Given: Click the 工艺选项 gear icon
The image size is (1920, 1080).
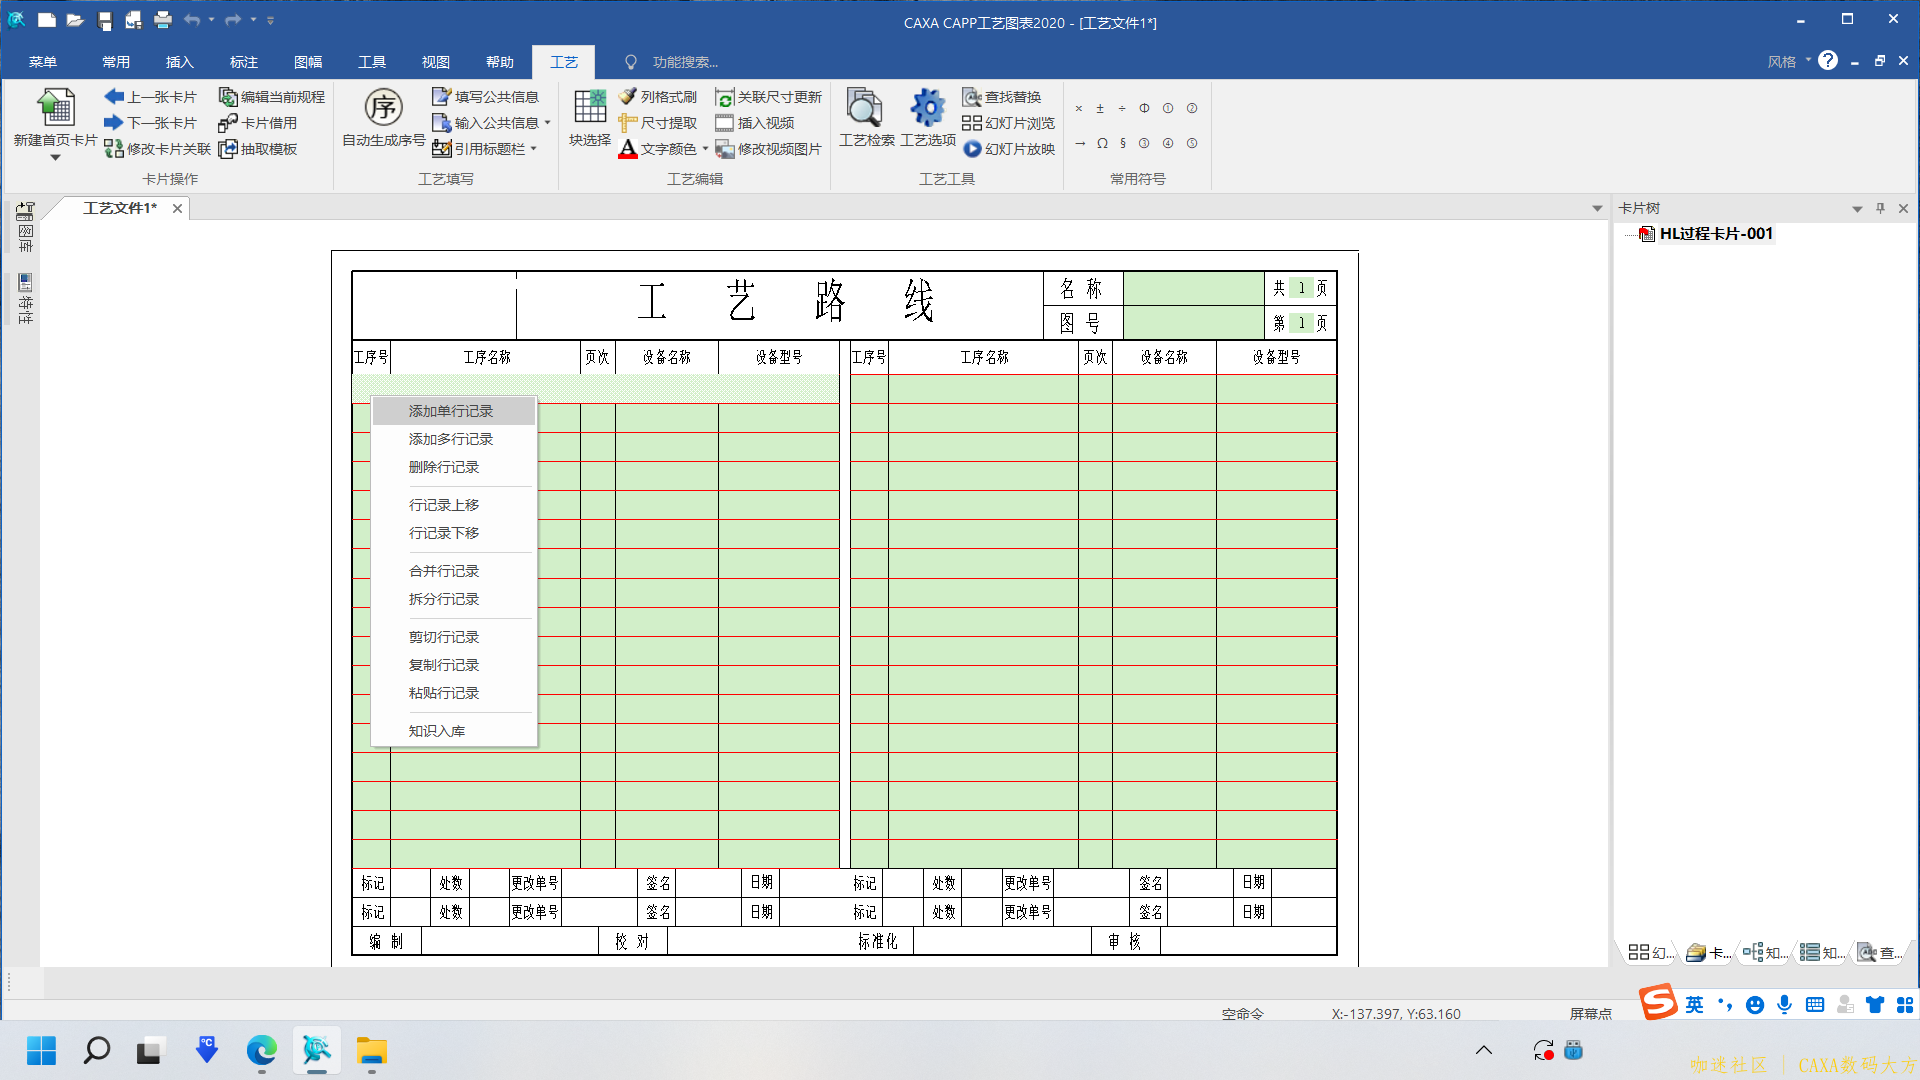Looking at the screenshot, I should 927,108.
